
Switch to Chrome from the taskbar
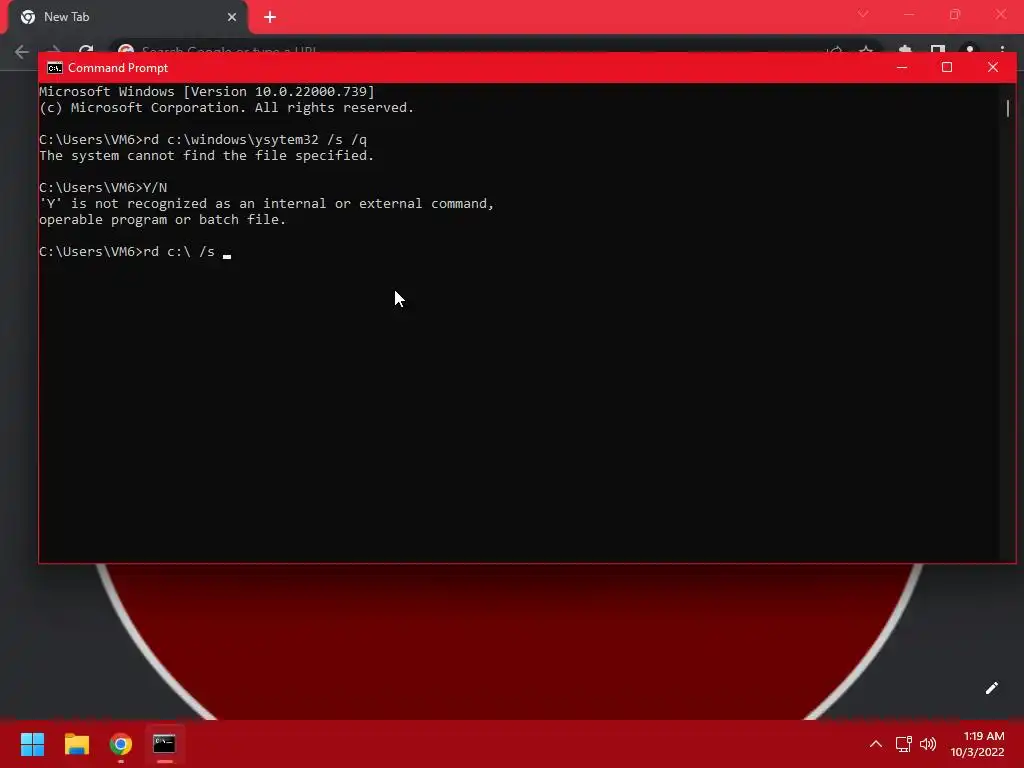click(x=121, y=744)
